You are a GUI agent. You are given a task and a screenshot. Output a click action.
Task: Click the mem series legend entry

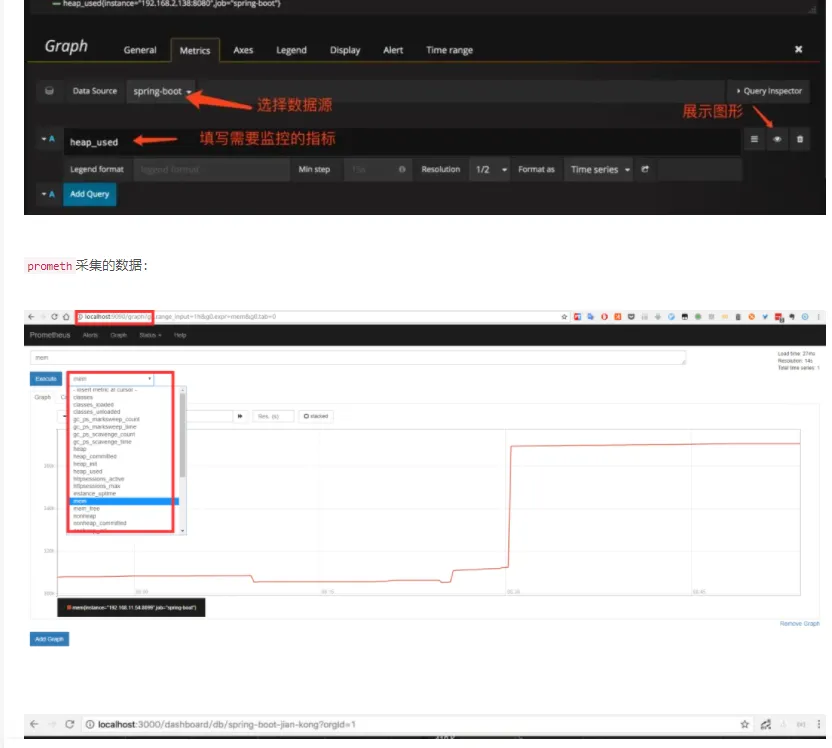[131, 608]
